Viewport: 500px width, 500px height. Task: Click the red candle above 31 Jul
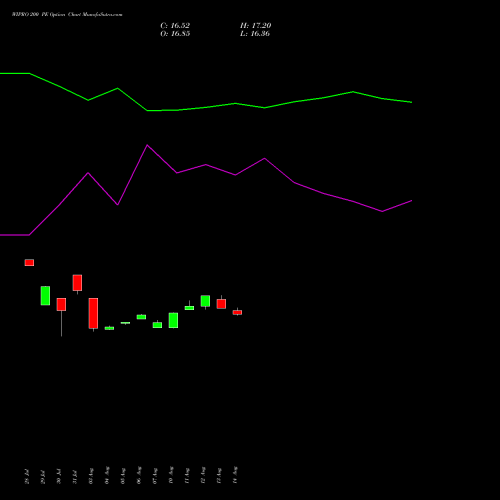tap(77, 283)
